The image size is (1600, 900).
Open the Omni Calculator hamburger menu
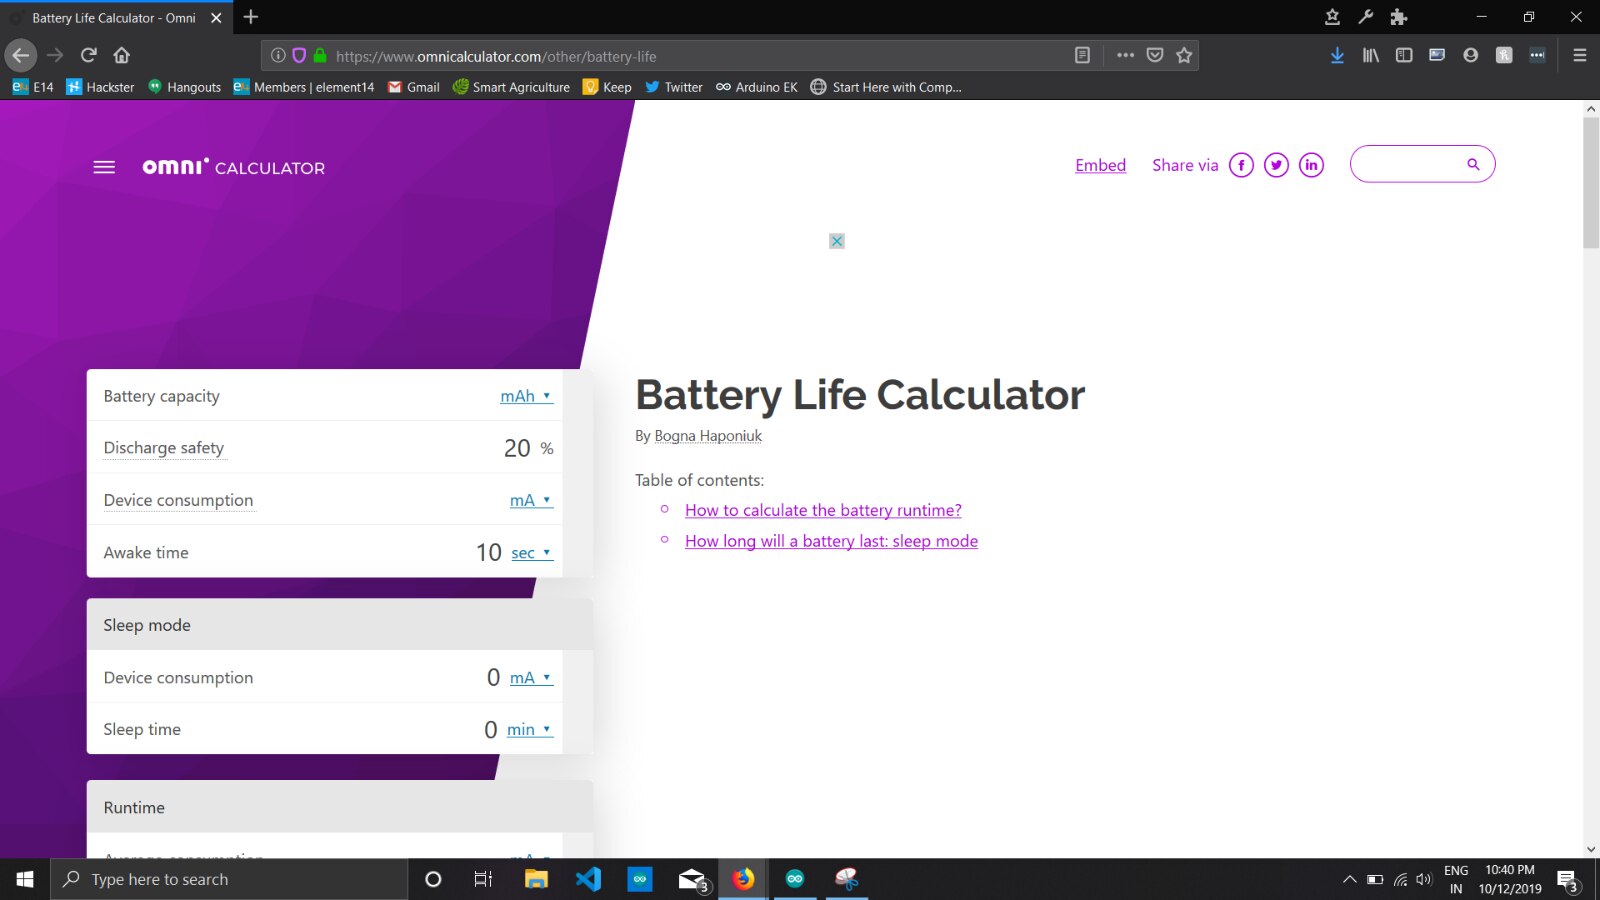104,167
